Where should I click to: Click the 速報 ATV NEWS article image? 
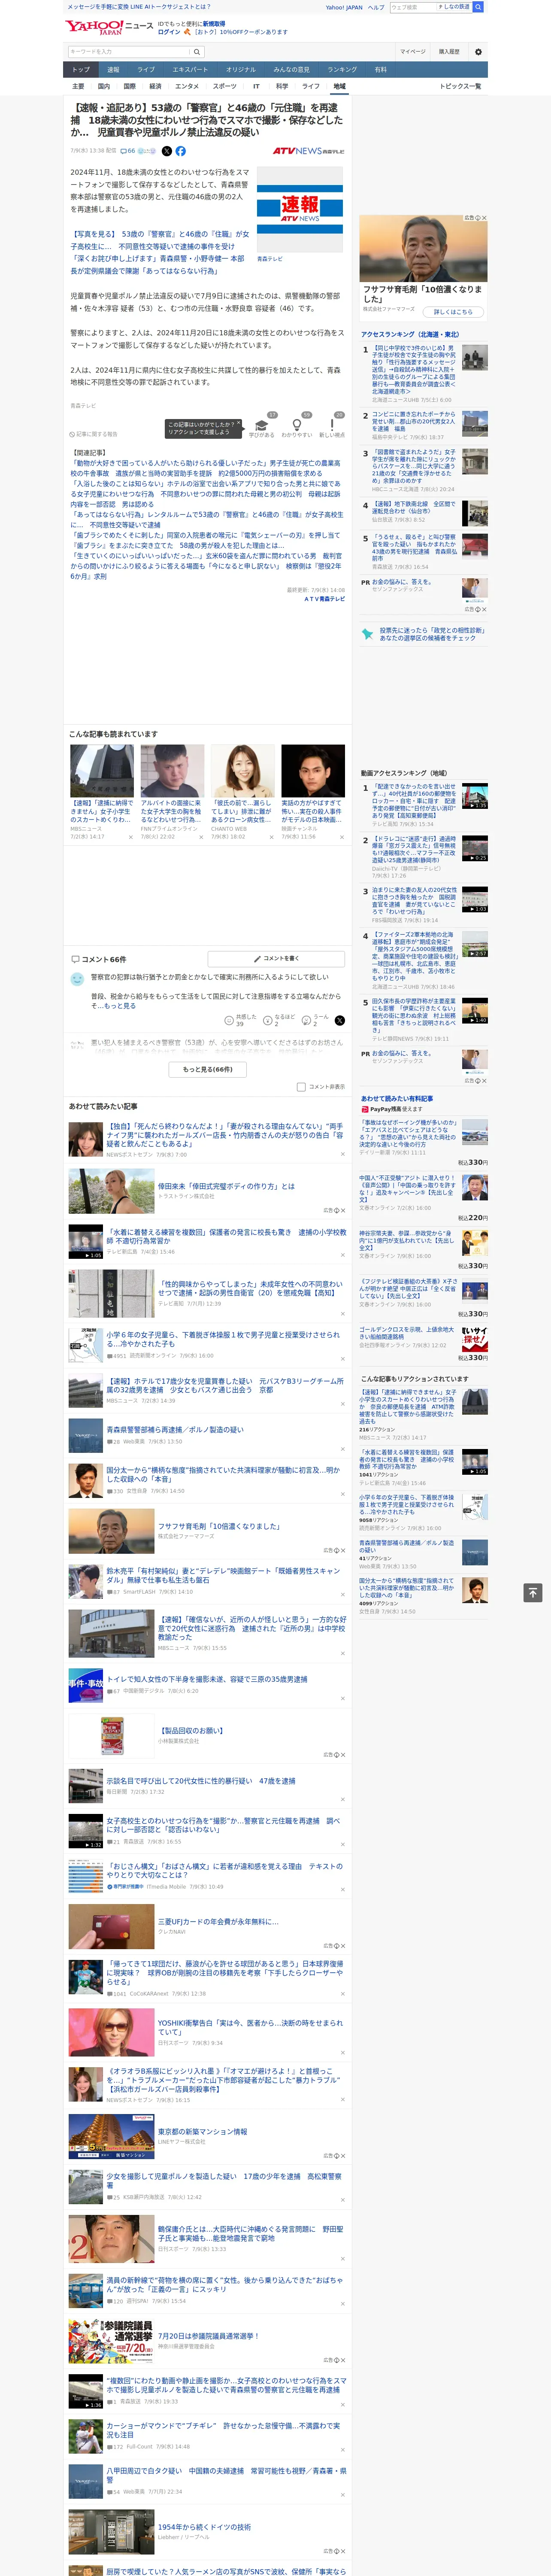[300, 210]
